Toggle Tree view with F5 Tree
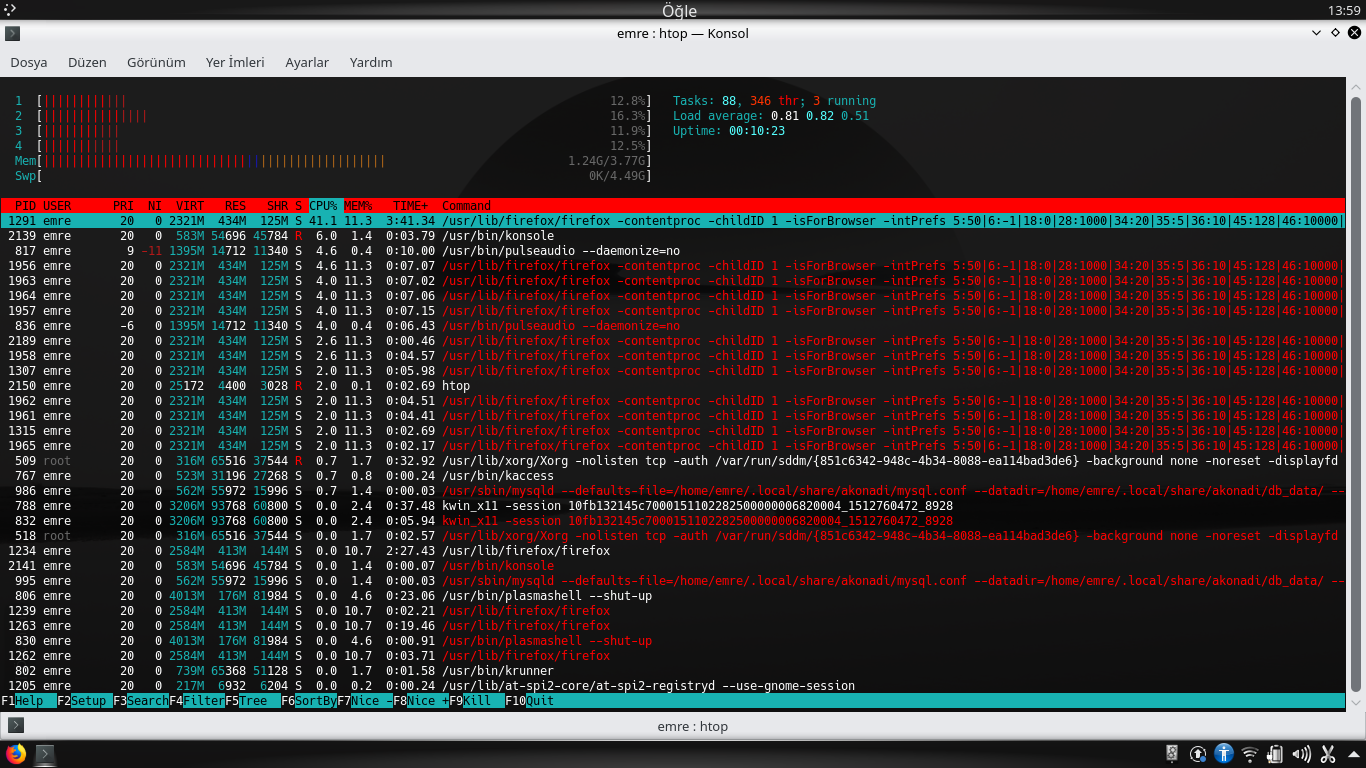 [x=253, y=701]
